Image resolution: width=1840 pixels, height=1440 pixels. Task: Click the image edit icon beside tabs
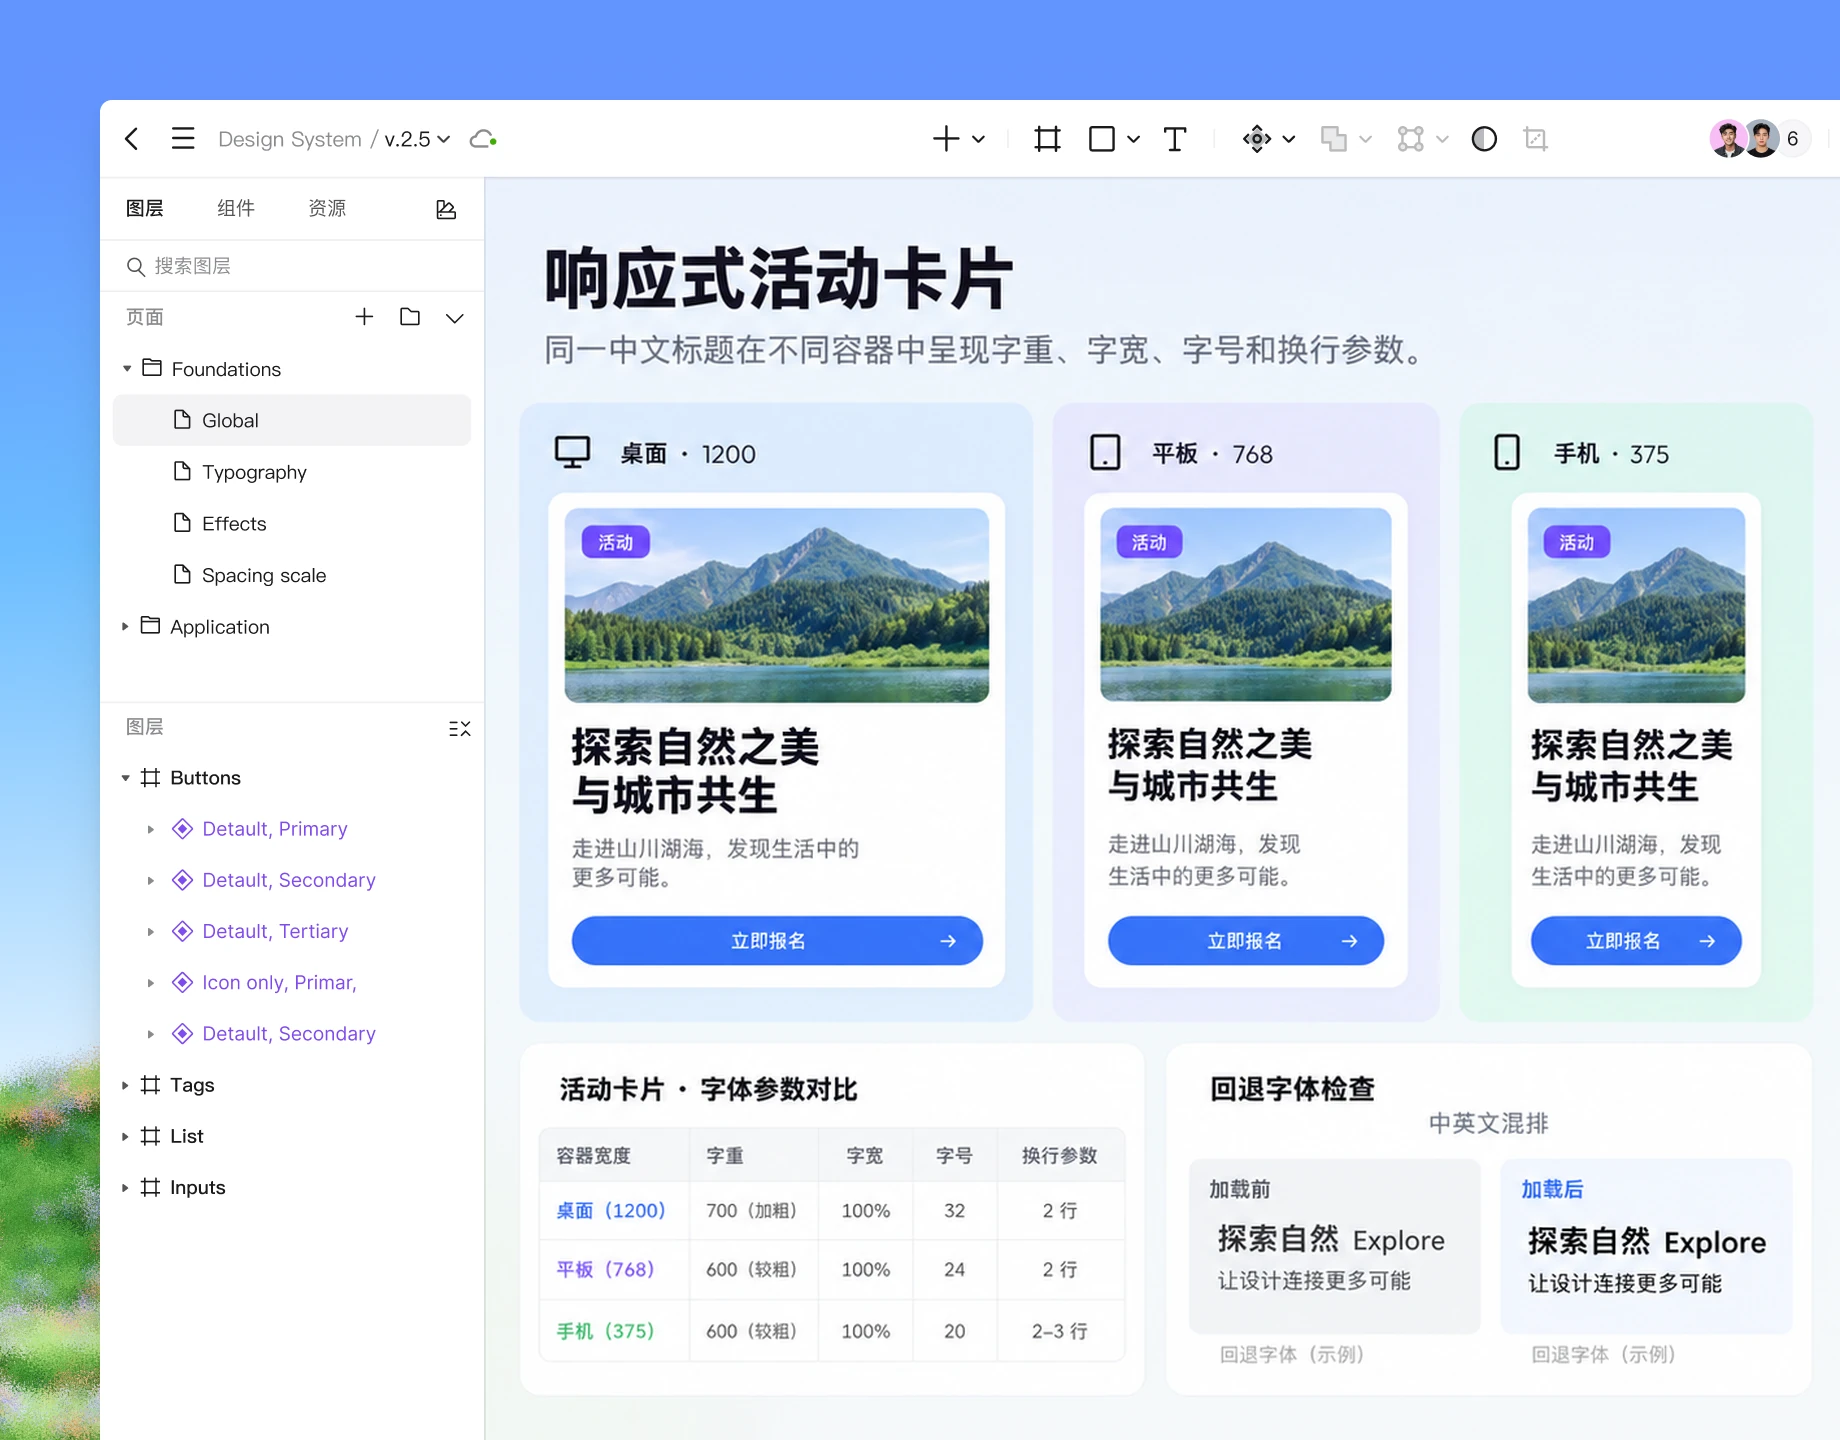(446, 209)
